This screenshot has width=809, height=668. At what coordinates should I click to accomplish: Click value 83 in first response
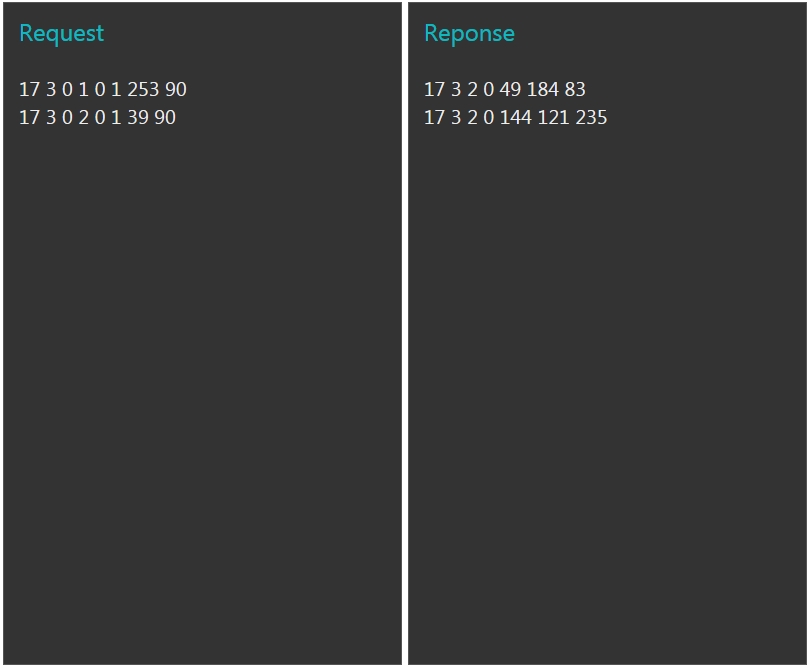[x=575, y=90]
